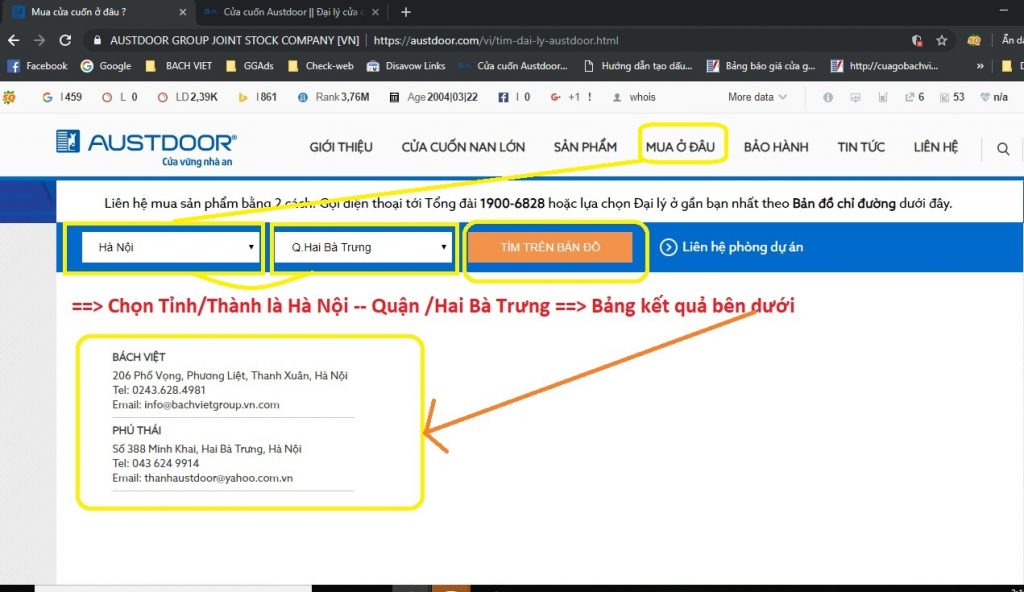Click the hotline number 1900-6828
This screenshot has width=1024, height=592.
pyautogui.click(x=512, y=203)
